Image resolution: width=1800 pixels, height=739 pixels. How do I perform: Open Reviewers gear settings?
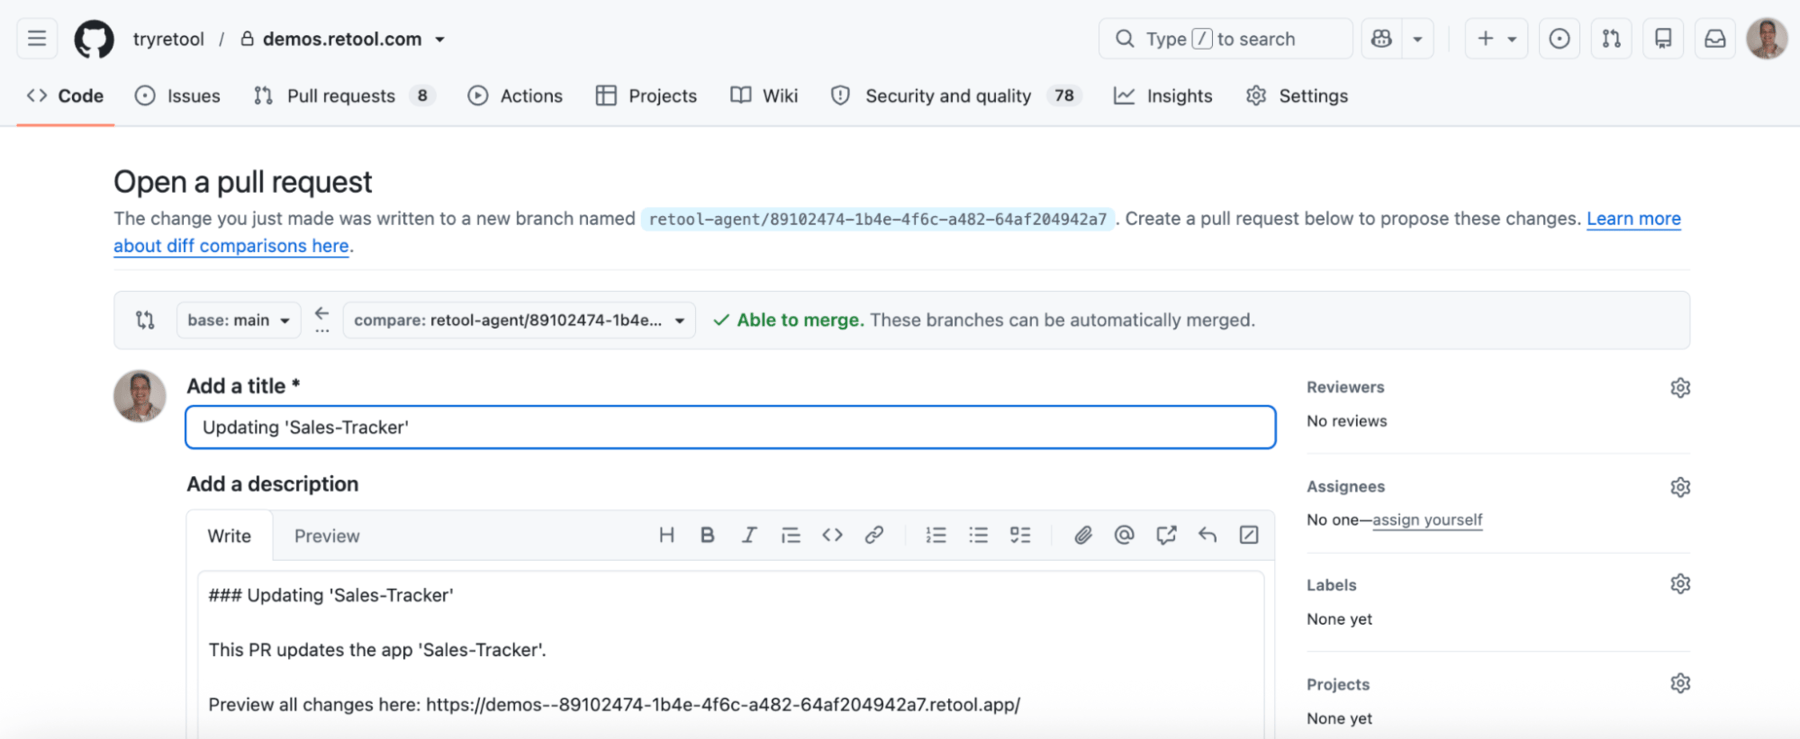[x=1680, y=388]
